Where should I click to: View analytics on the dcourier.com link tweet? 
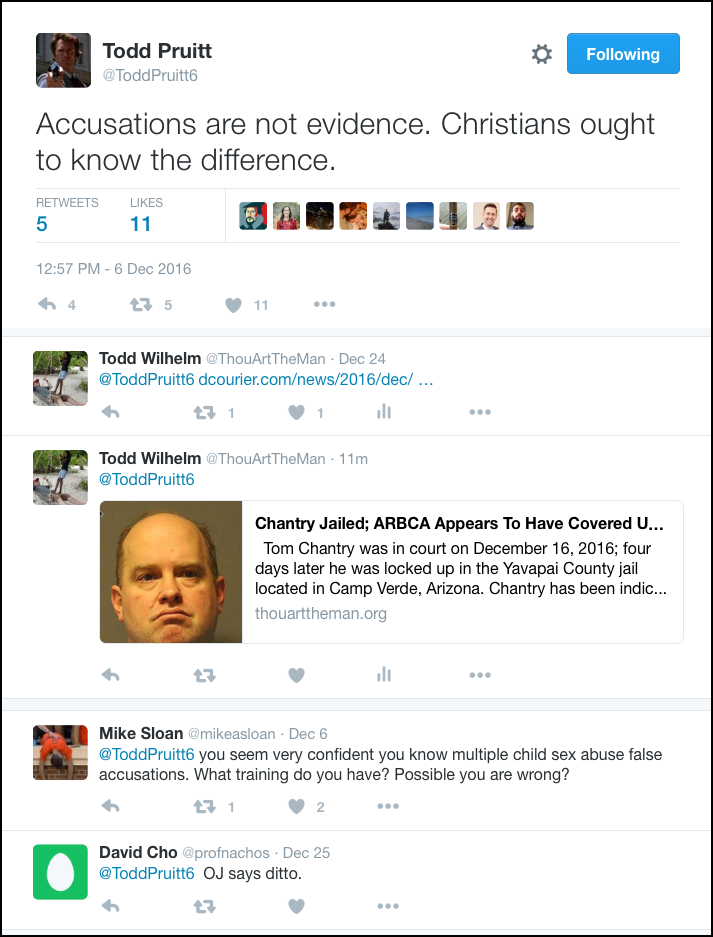click(384, 412)
